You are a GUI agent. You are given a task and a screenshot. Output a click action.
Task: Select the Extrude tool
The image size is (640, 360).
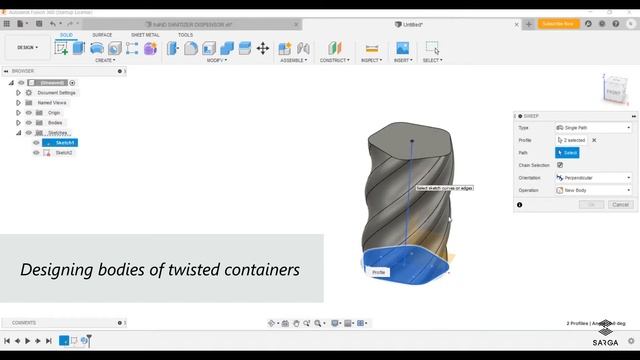point(78,48)
